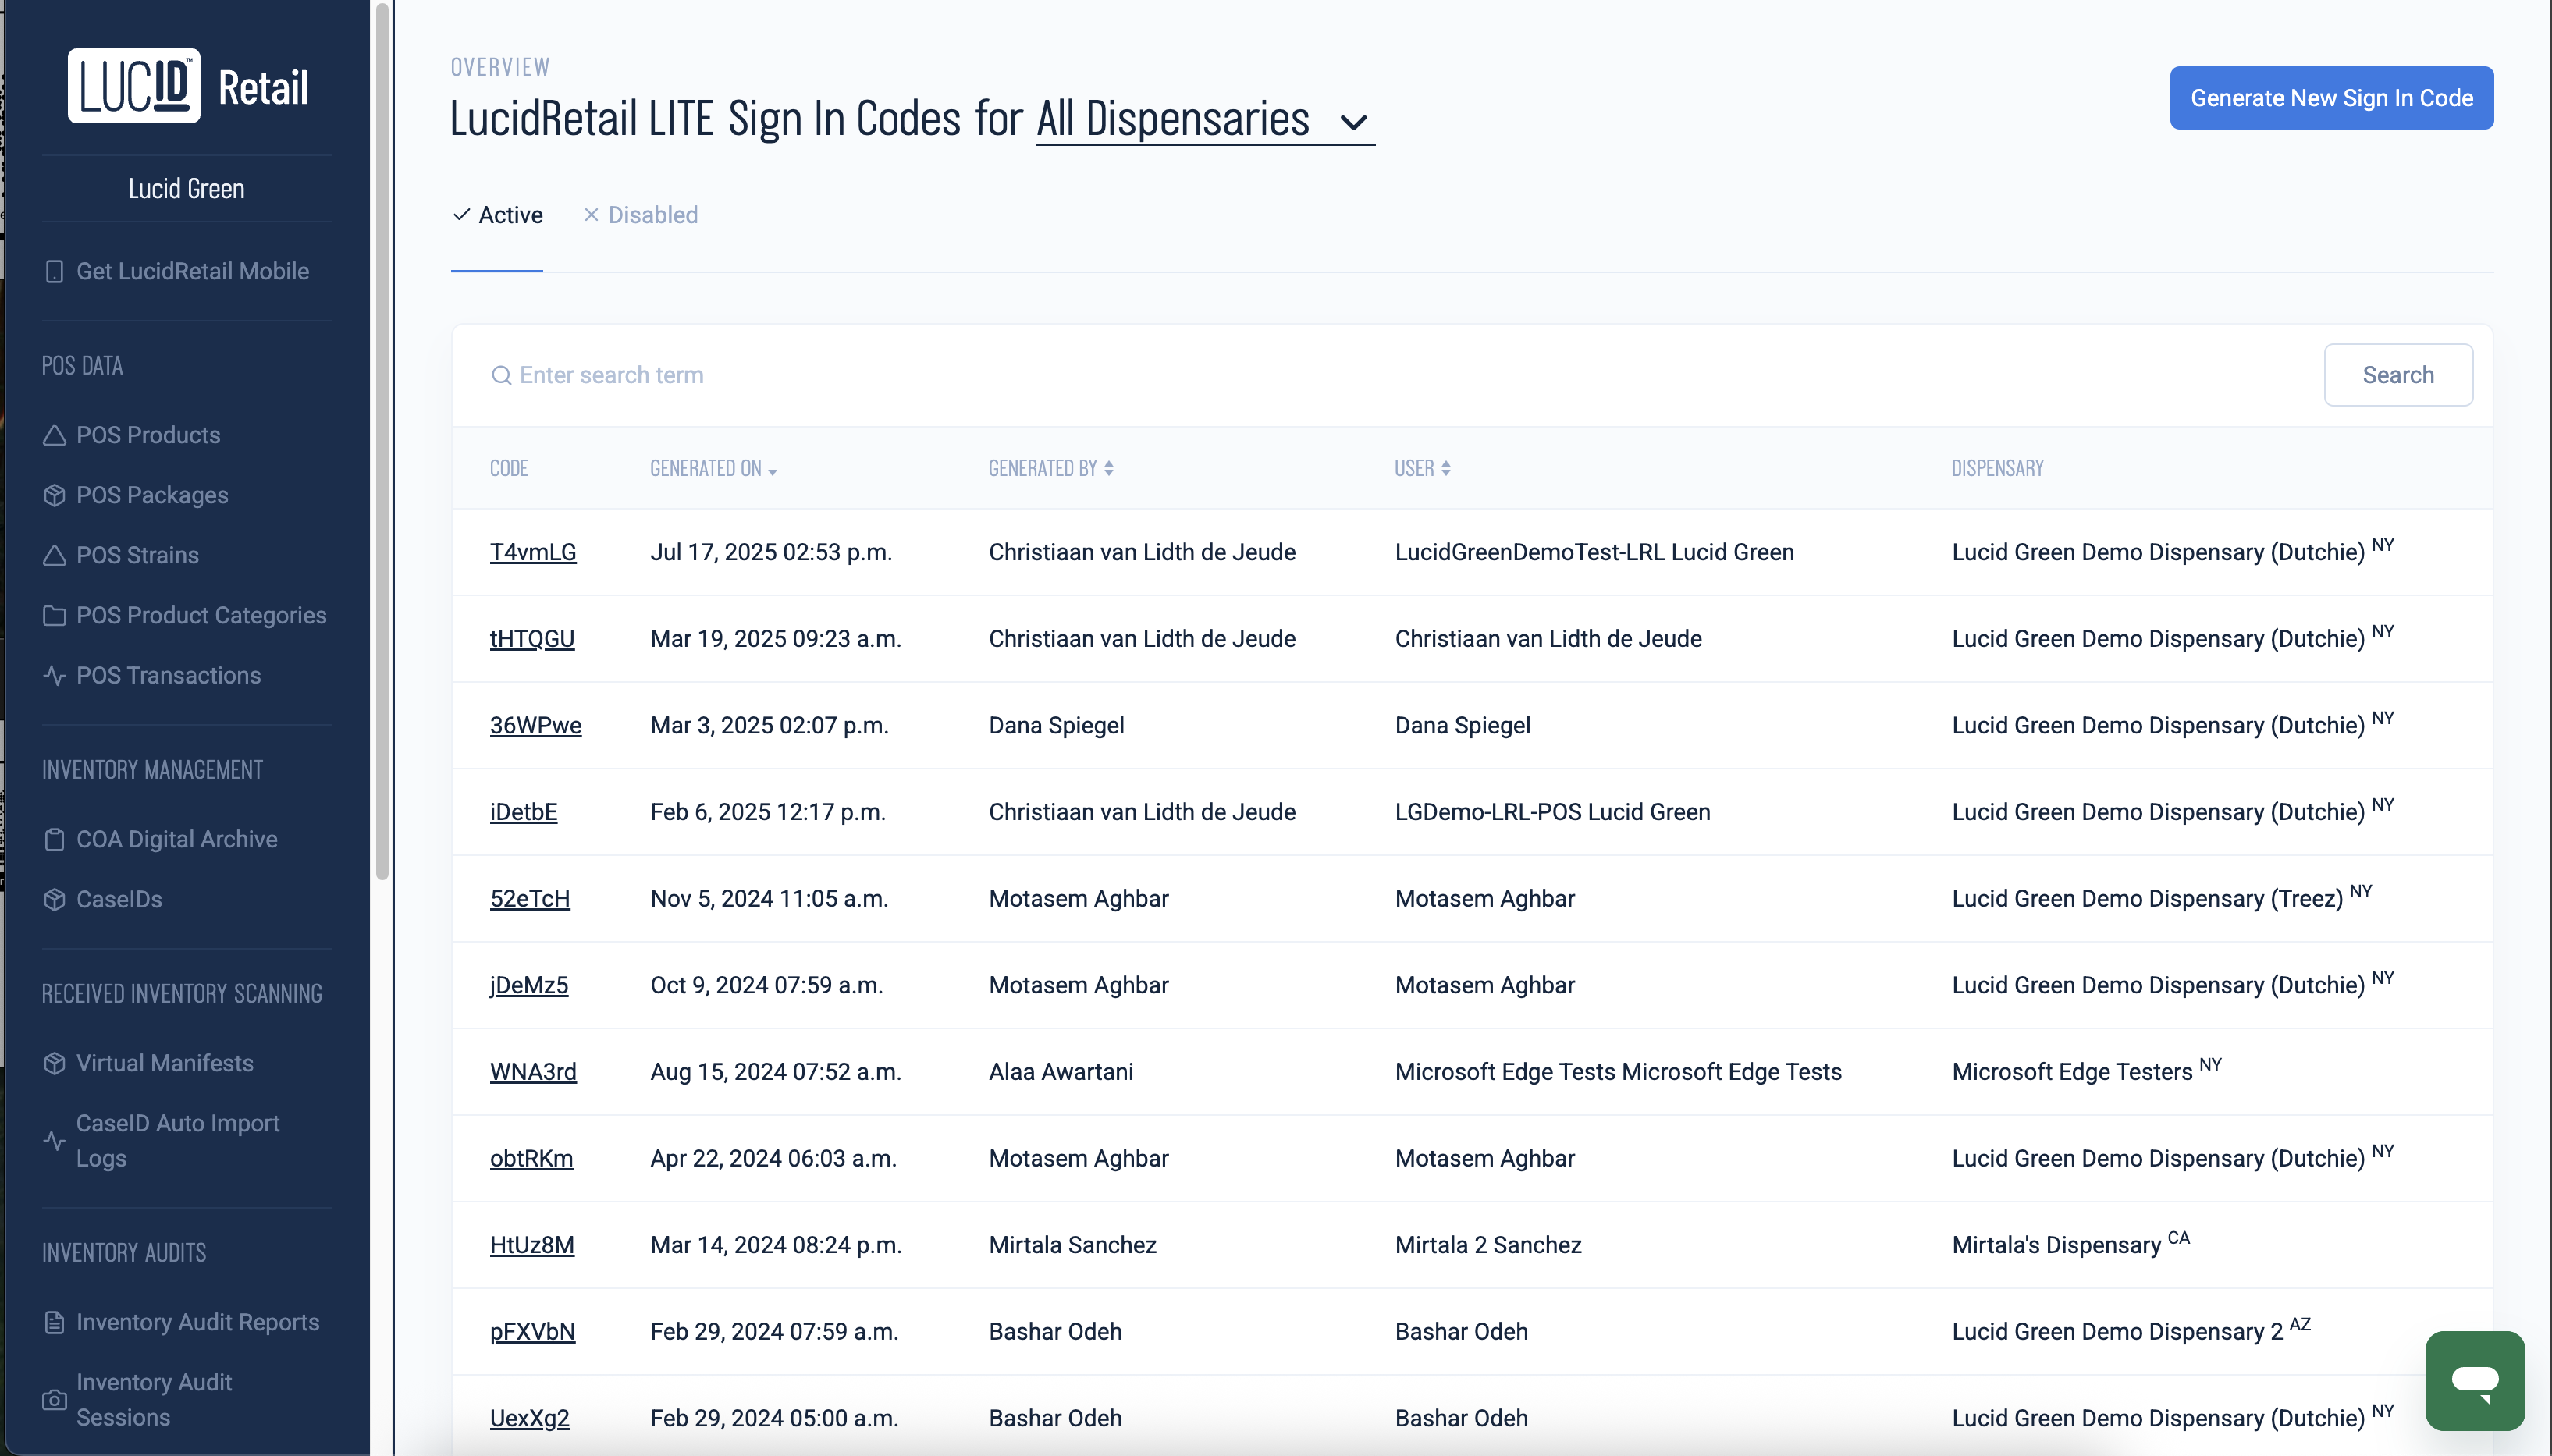Click the LGDemo-LRL-POS Lucid Green user cell
Viewport: 2552px width, 1456px height.
1552,813
